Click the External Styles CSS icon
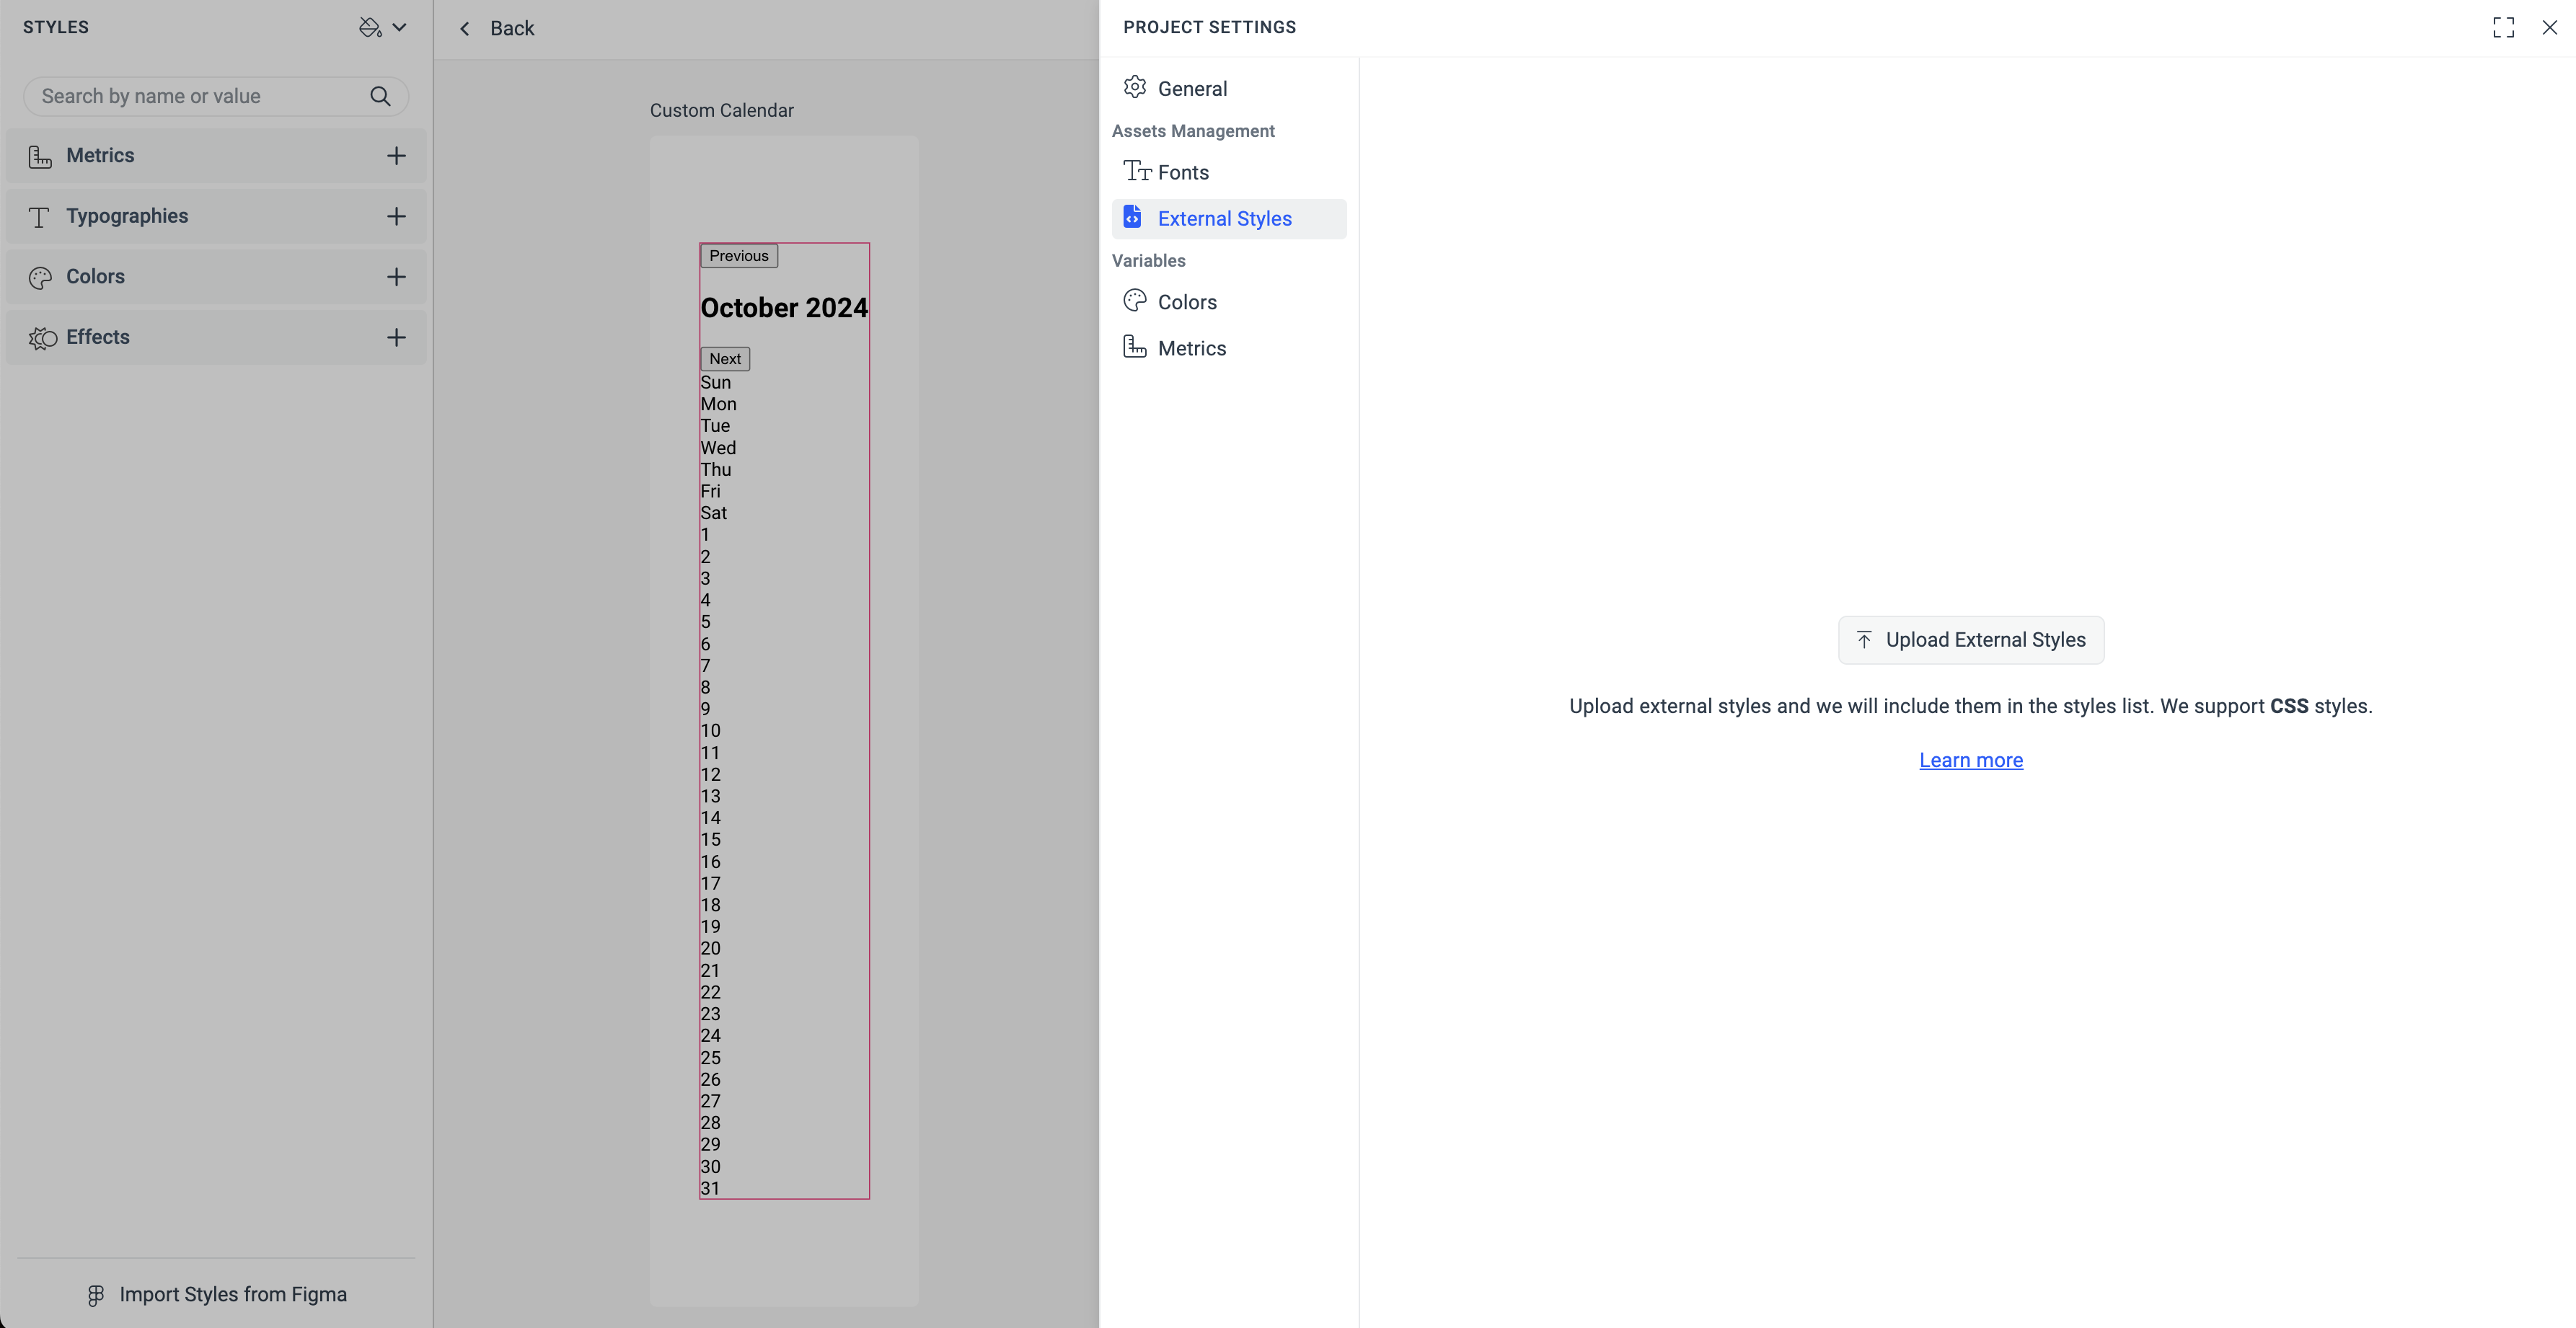 click(x=1133, y=217)
